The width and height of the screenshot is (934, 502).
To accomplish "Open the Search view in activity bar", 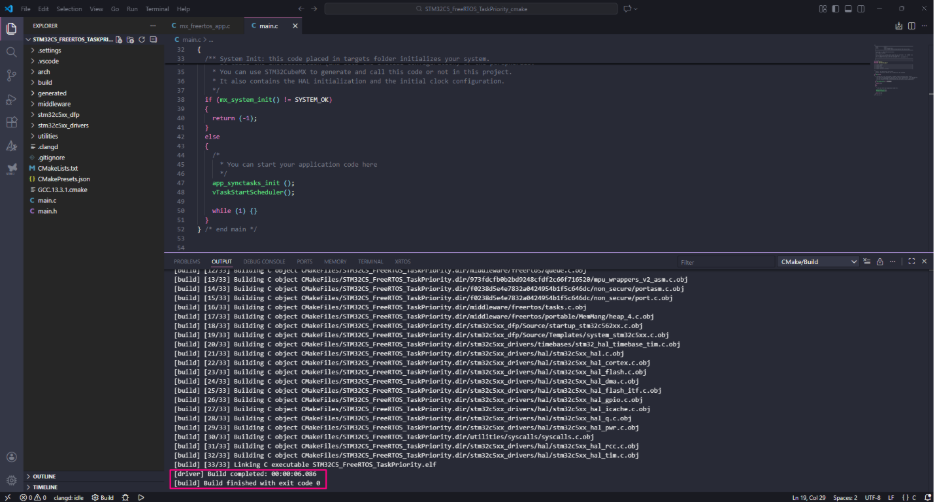I will point(11,51).
